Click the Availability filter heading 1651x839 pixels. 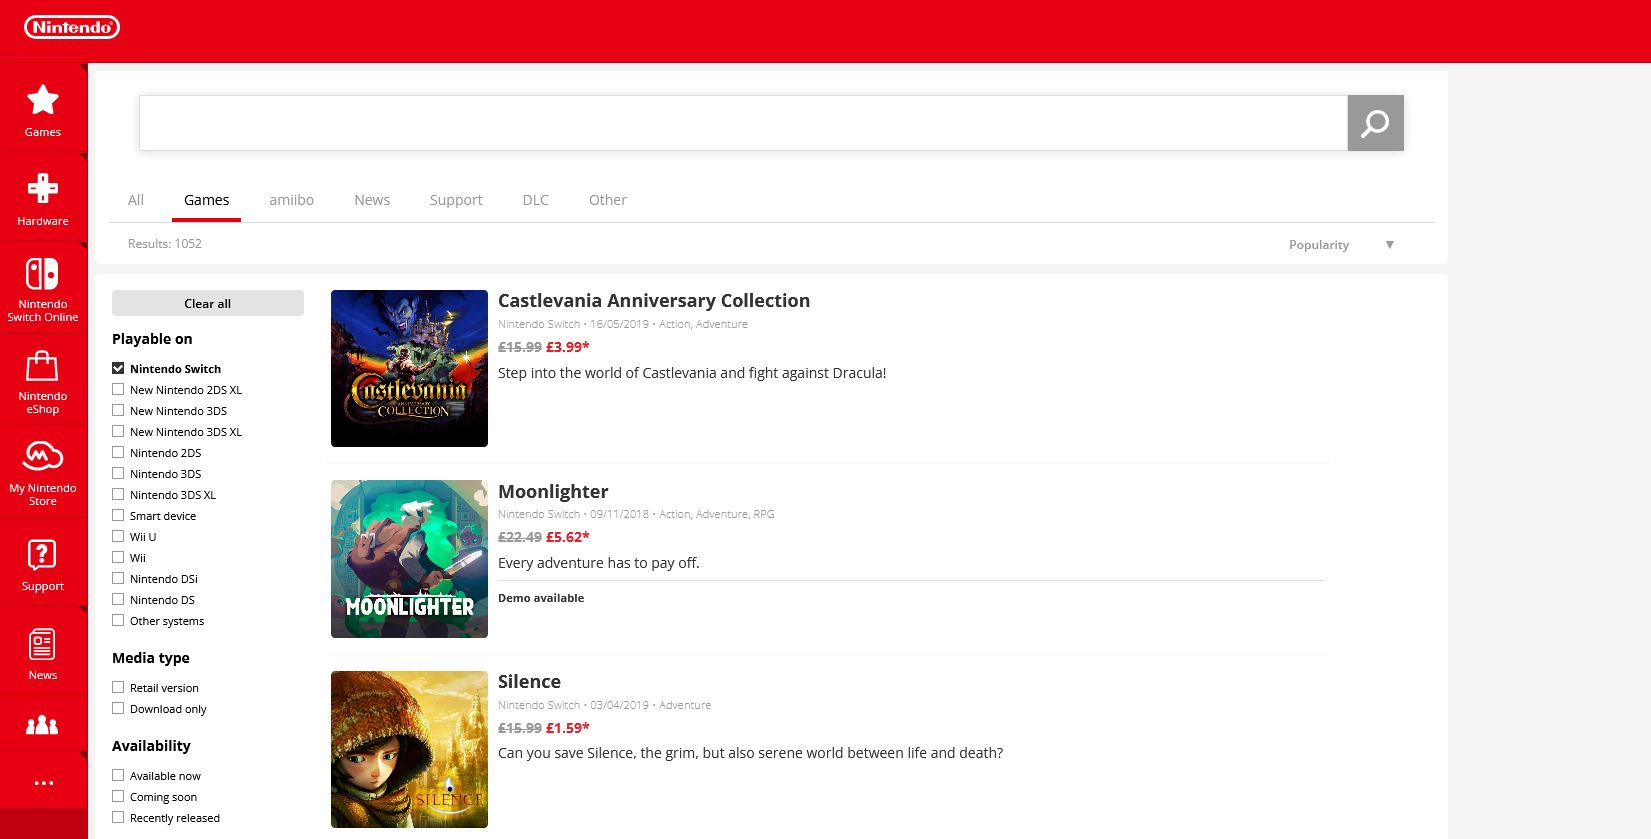coord(151,746)
